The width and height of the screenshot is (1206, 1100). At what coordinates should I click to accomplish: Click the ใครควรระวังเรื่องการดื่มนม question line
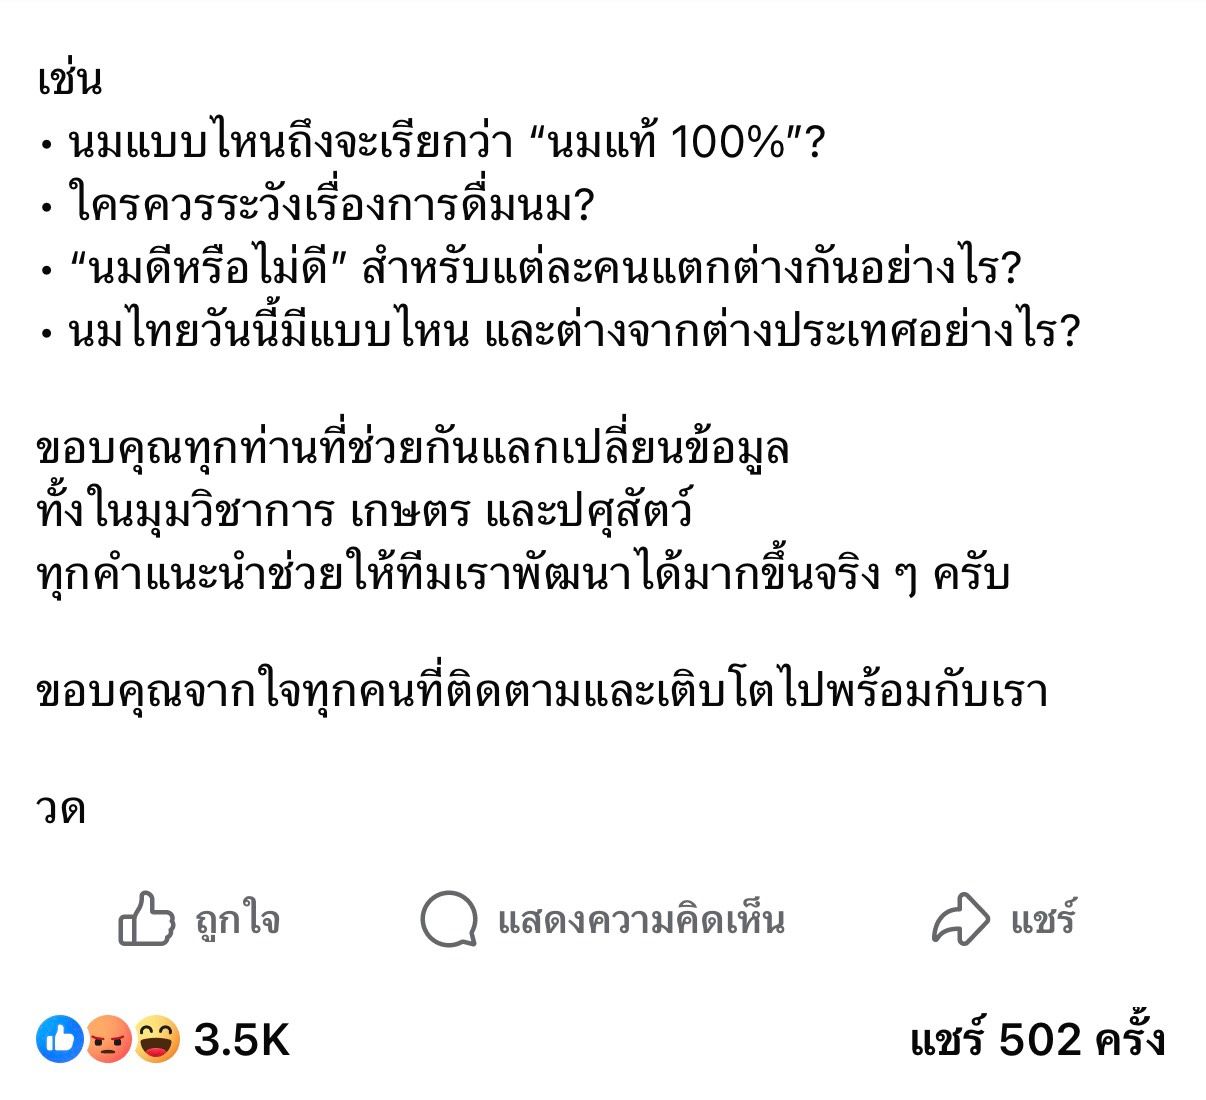(332, 206)
